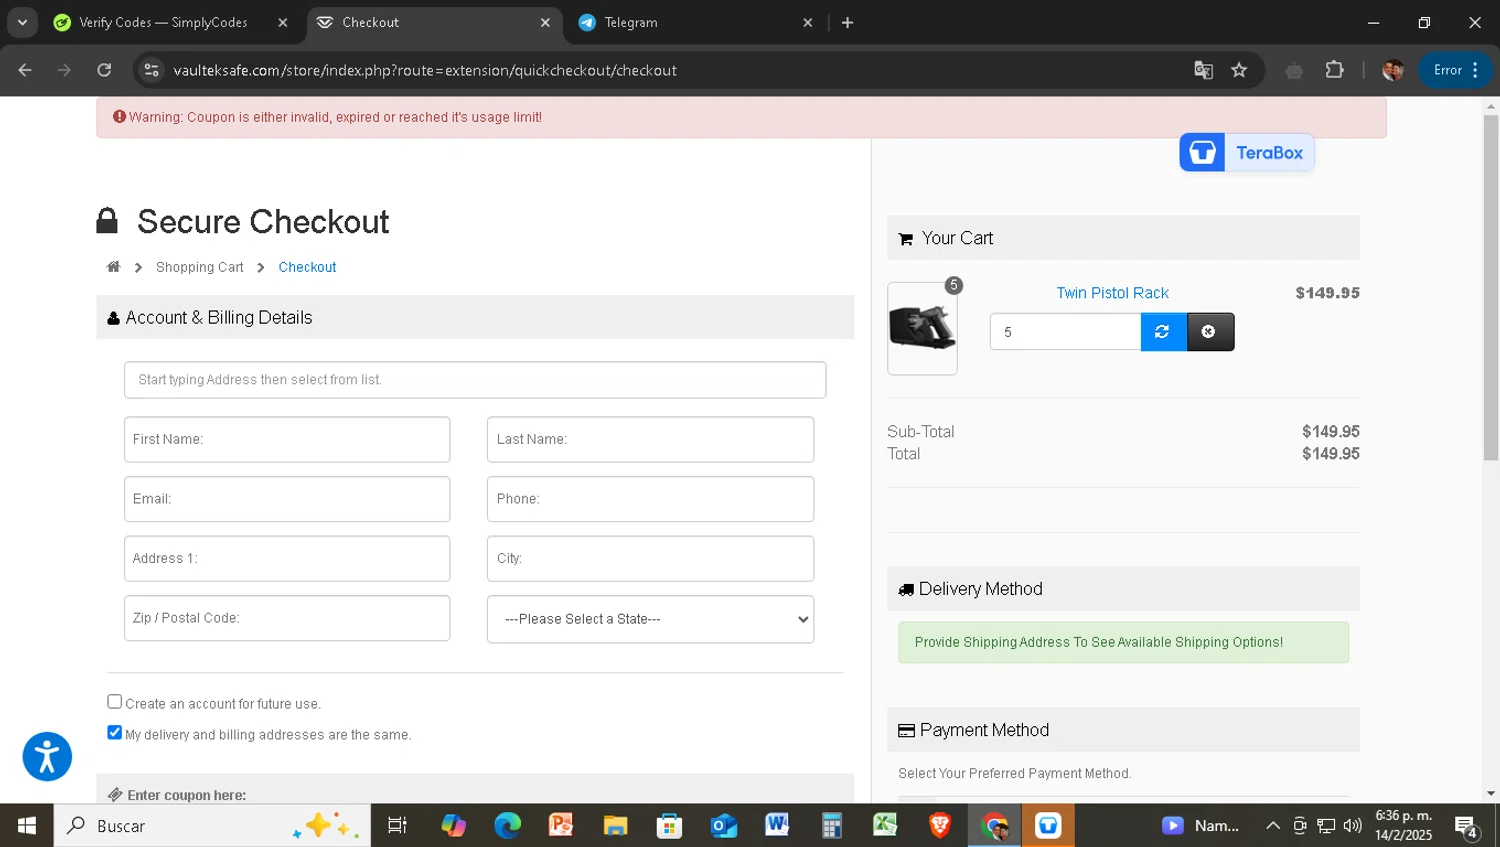This screenshot has width=1500, height=847.
Task: Open Excel from the taskbar
Action: tap(885, 826)
